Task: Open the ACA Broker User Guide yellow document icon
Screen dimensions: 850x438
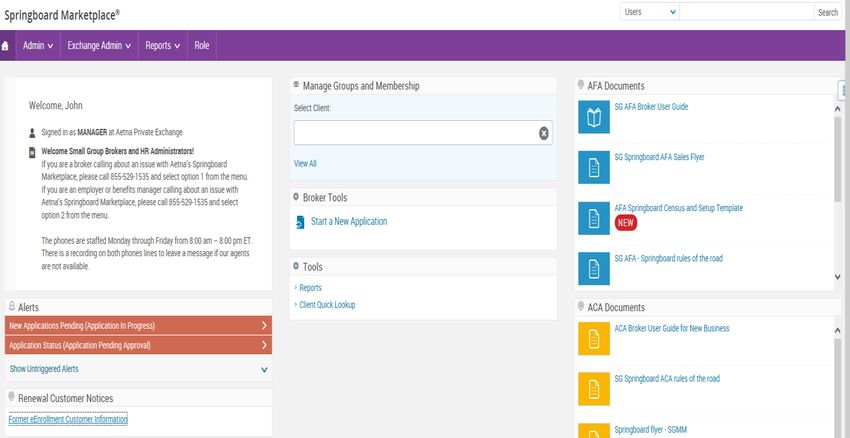Action: (x=594, y=338)
